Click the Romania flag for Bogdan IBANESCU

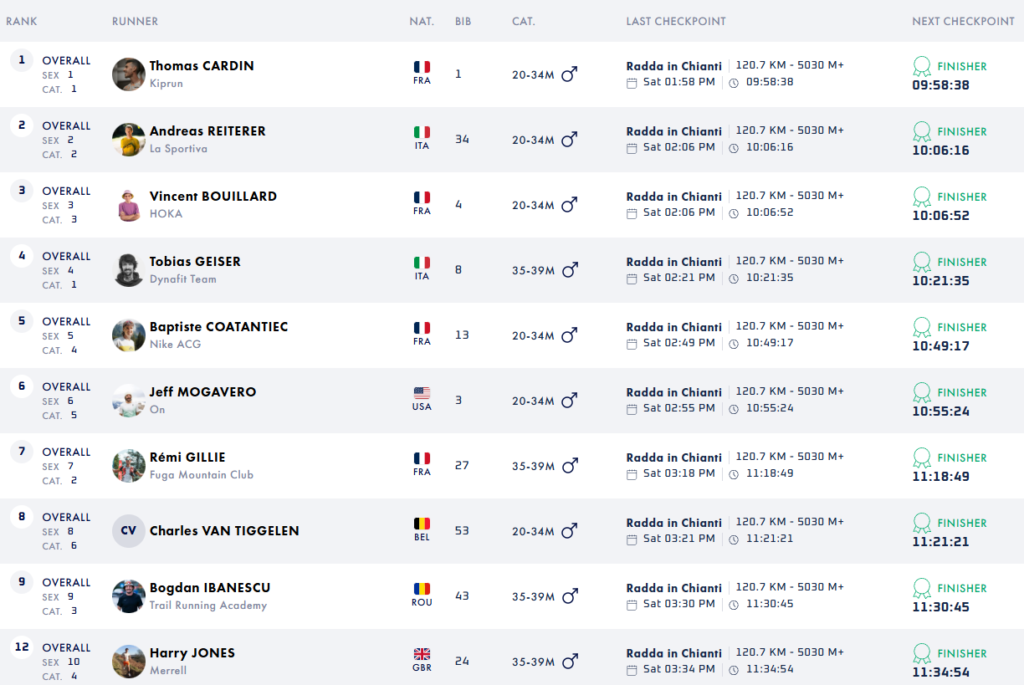point(422,589)
